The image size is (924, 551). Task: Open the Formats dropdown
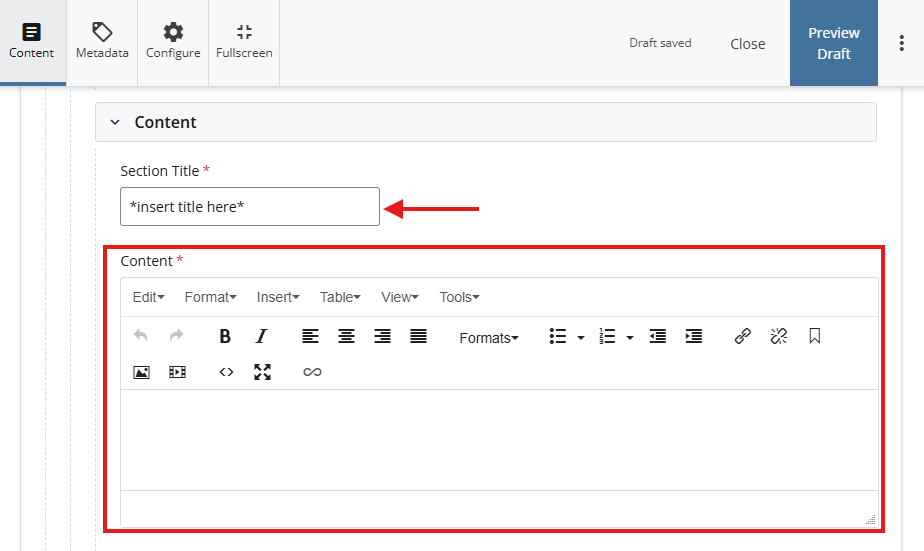[x=488, y=338]
